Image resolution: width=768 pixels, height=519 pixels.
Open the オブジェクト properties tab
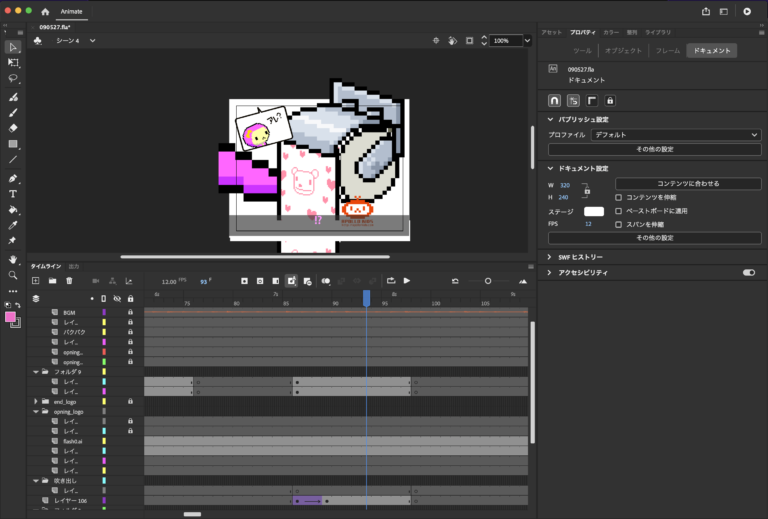coord(623,51)
